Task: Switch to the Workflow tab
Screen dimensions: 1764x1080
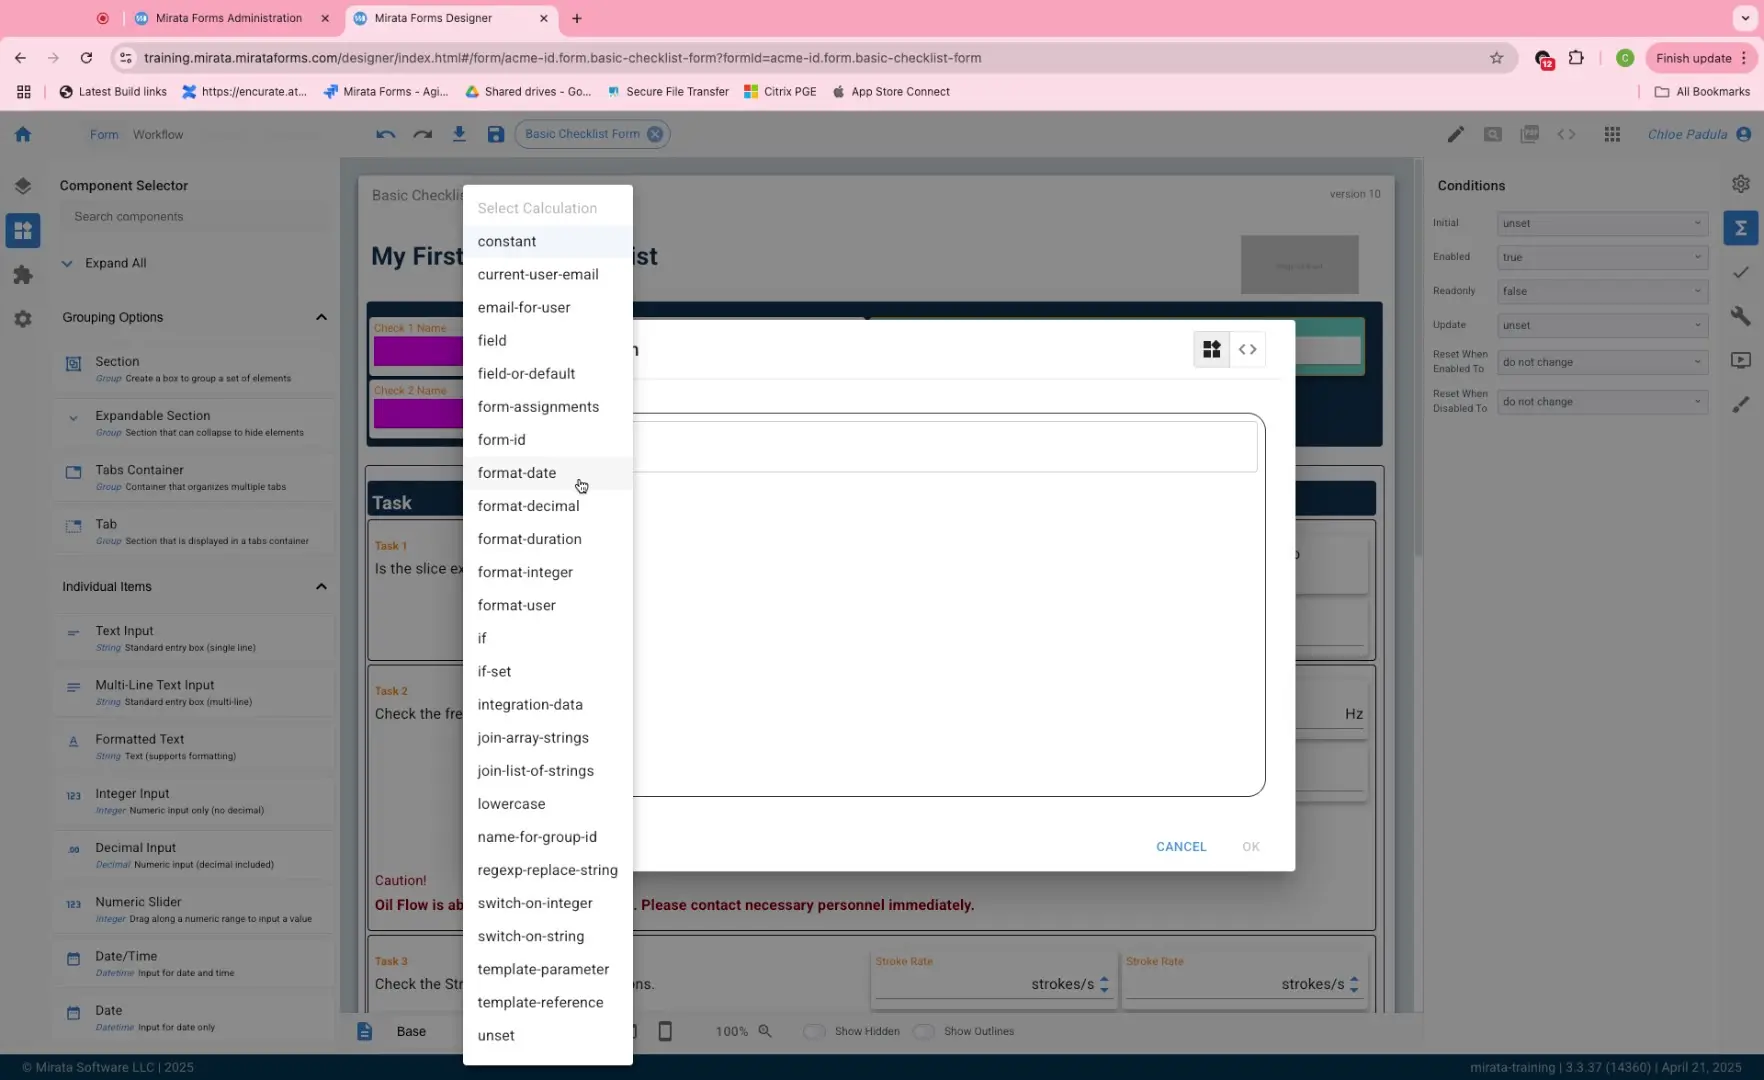Action: click(158, 134)
